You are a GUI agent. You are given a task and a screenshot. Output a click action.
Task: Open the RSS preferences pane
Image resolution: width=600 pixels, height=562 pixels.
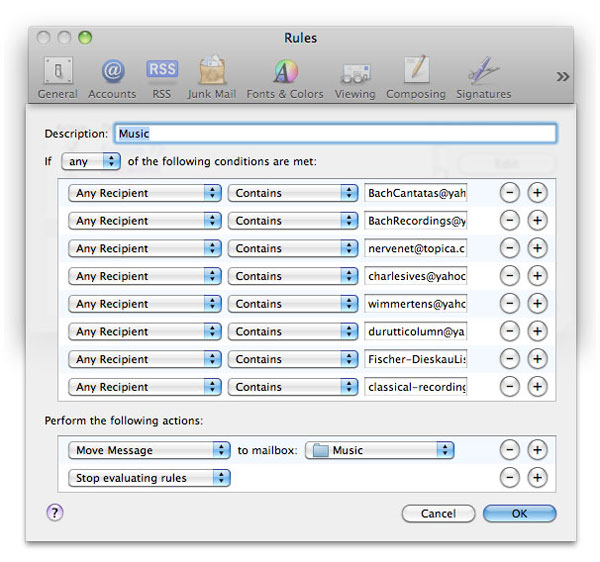tap(161, 78)
